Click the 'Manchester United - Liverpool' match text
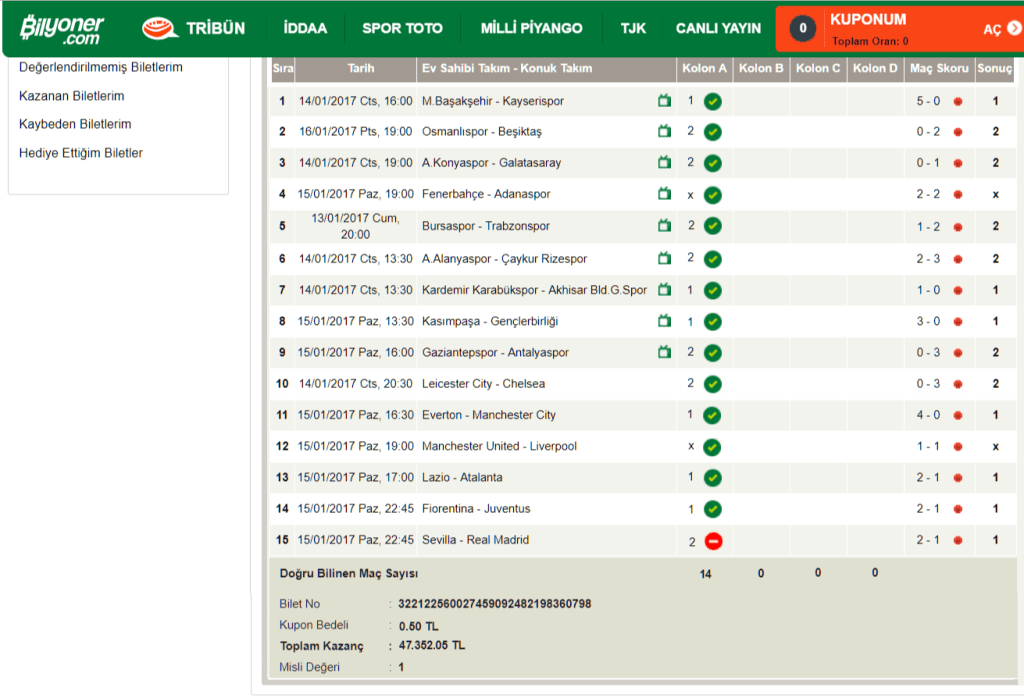 [500, 446]
